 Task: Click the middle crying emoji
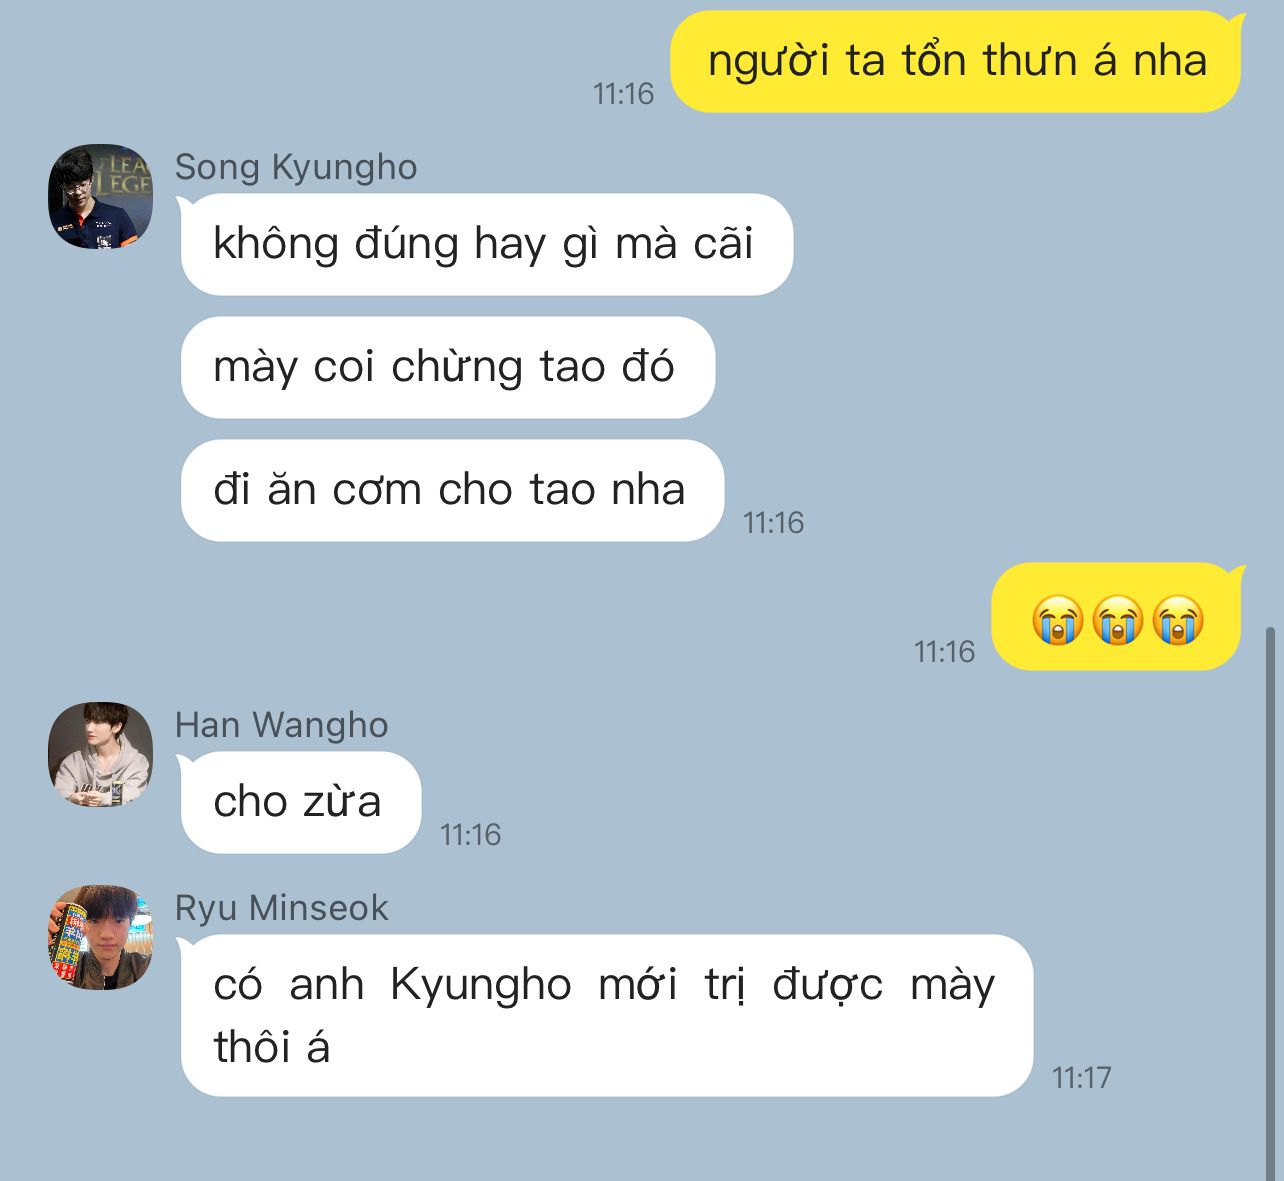point(1117,619)
